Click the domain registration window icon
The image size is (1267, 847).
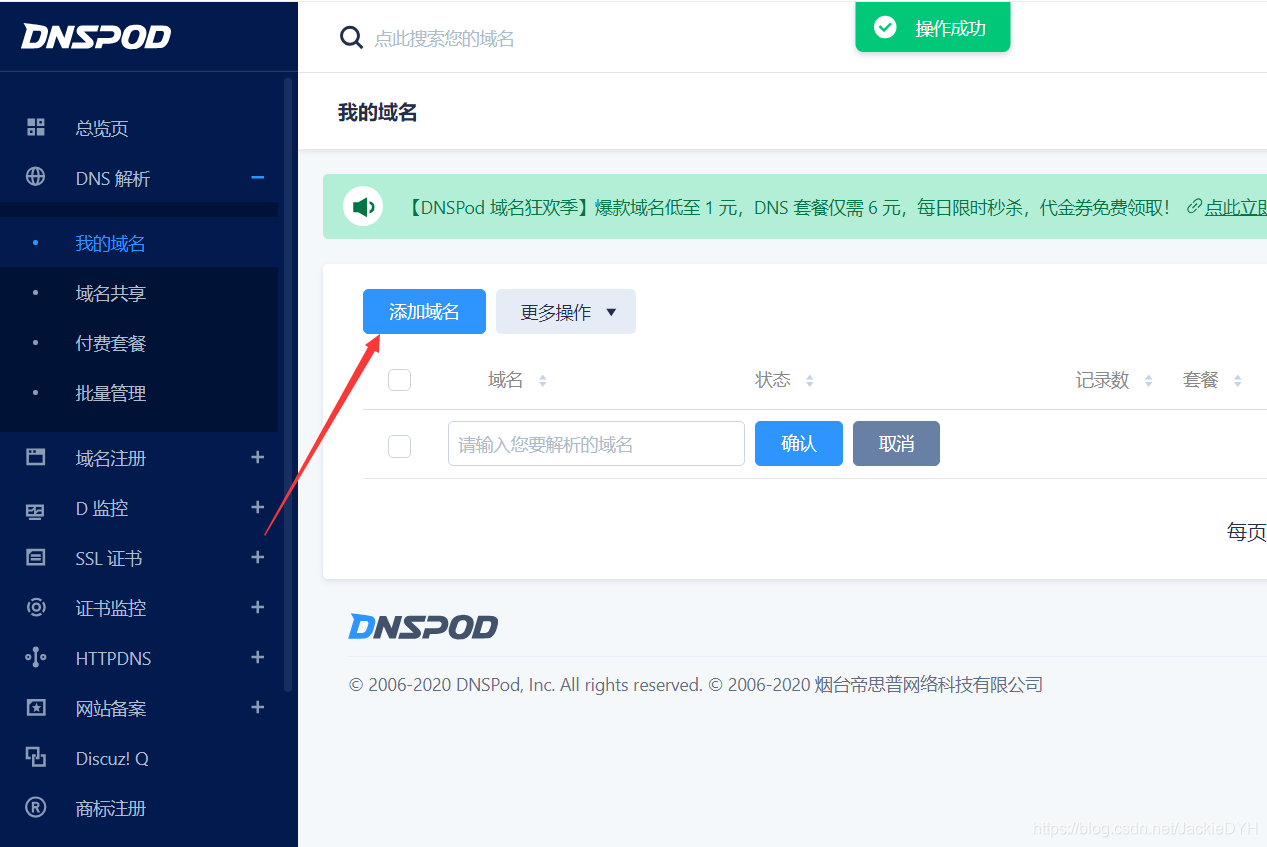pyautogui.click(x=36, y=457)
